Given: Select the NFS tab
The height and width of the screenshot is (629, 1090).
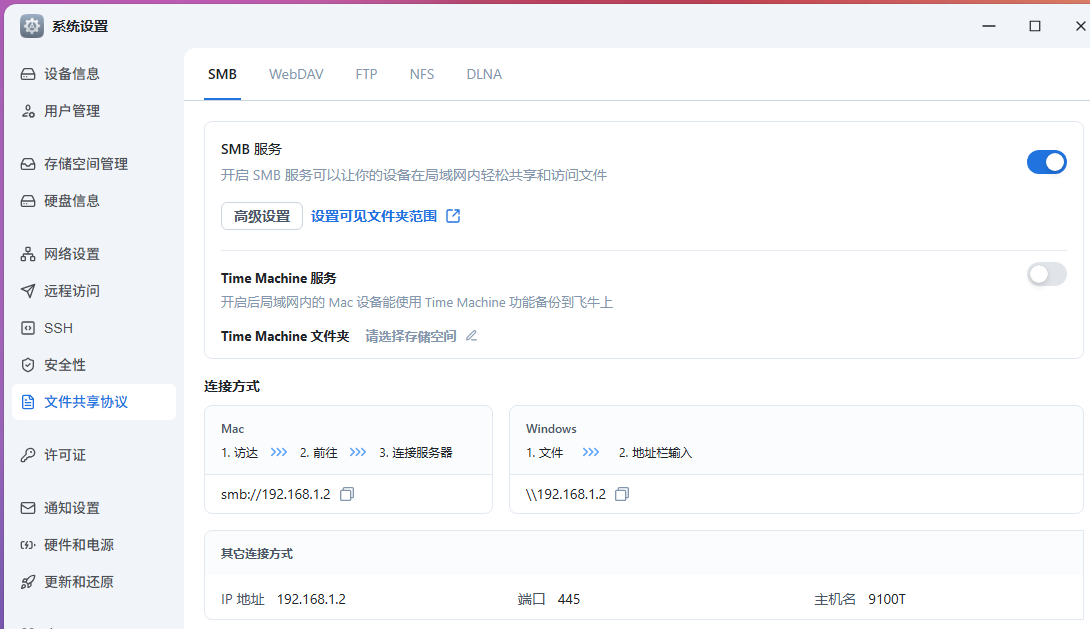Looking at the screenshot, I should tap(422, 74).
